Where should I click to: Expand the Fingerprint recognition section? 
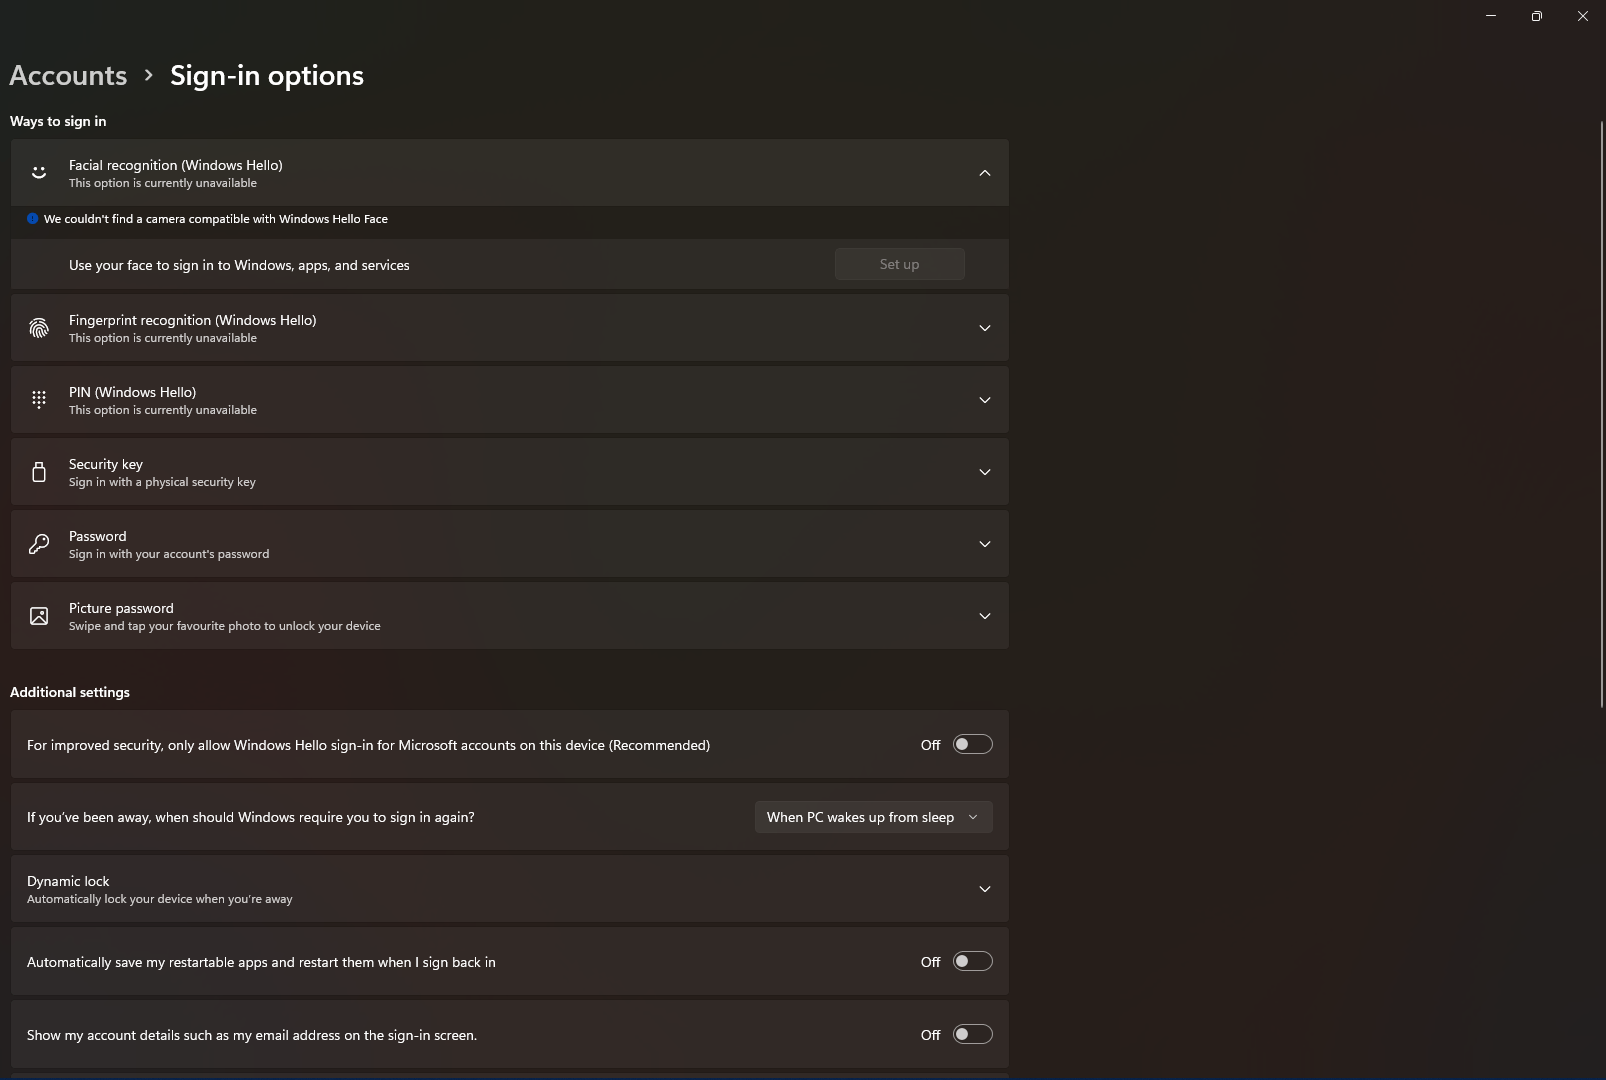pyautogui.click(x=985, y=327)
